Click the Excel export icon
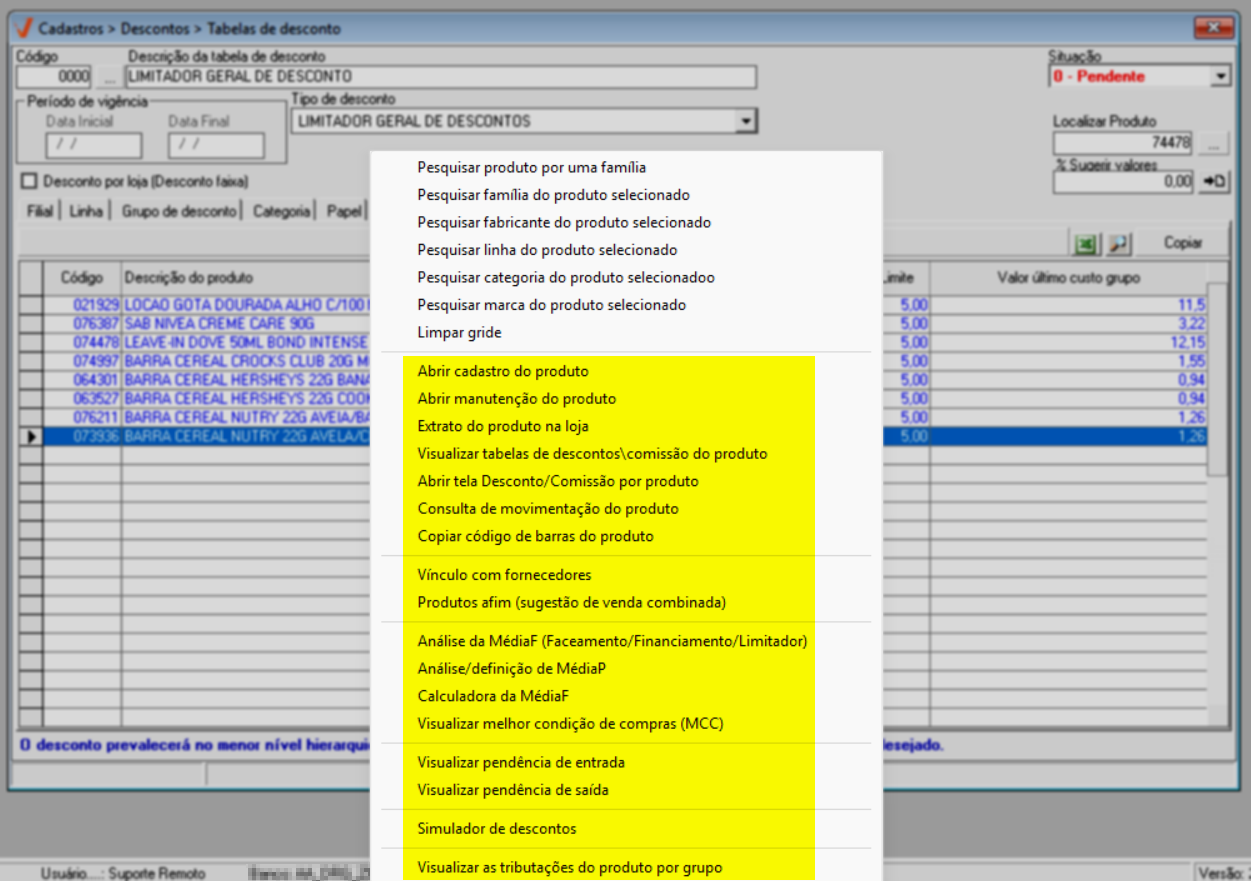Screen dimensions: 1251x881 tap(1084, 243)
